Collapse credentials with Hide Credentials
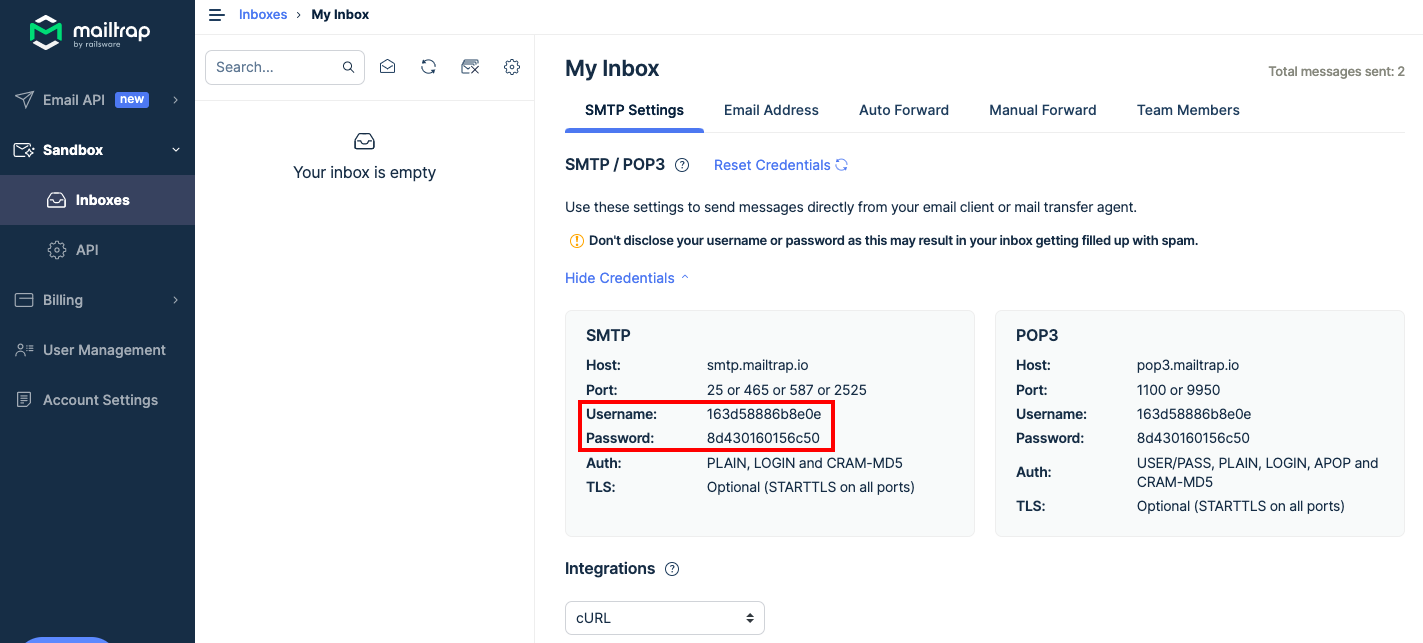Viewport: 1423px width, 643px height. (627, 278)
